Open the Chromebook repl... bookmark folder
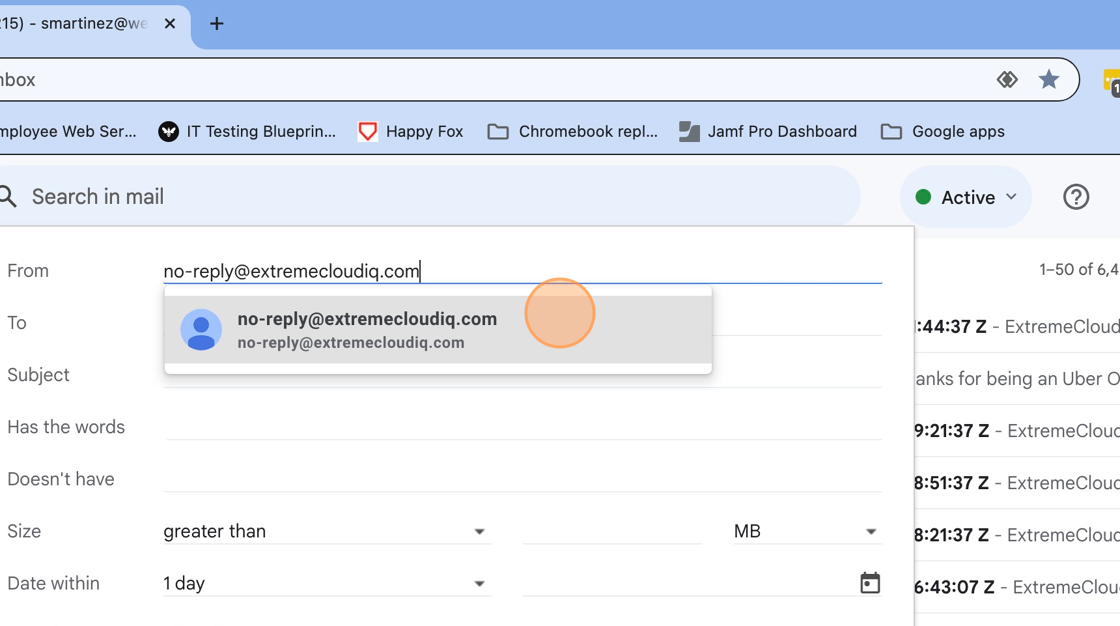 (572, 131)
